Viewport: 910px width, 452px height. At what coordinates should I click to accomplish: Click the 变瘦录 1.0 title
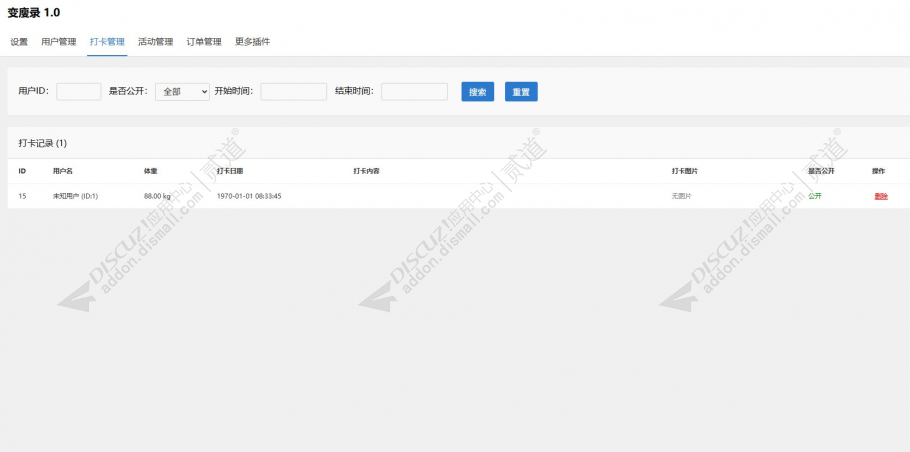pyautogui.click(x=34, y=13)
